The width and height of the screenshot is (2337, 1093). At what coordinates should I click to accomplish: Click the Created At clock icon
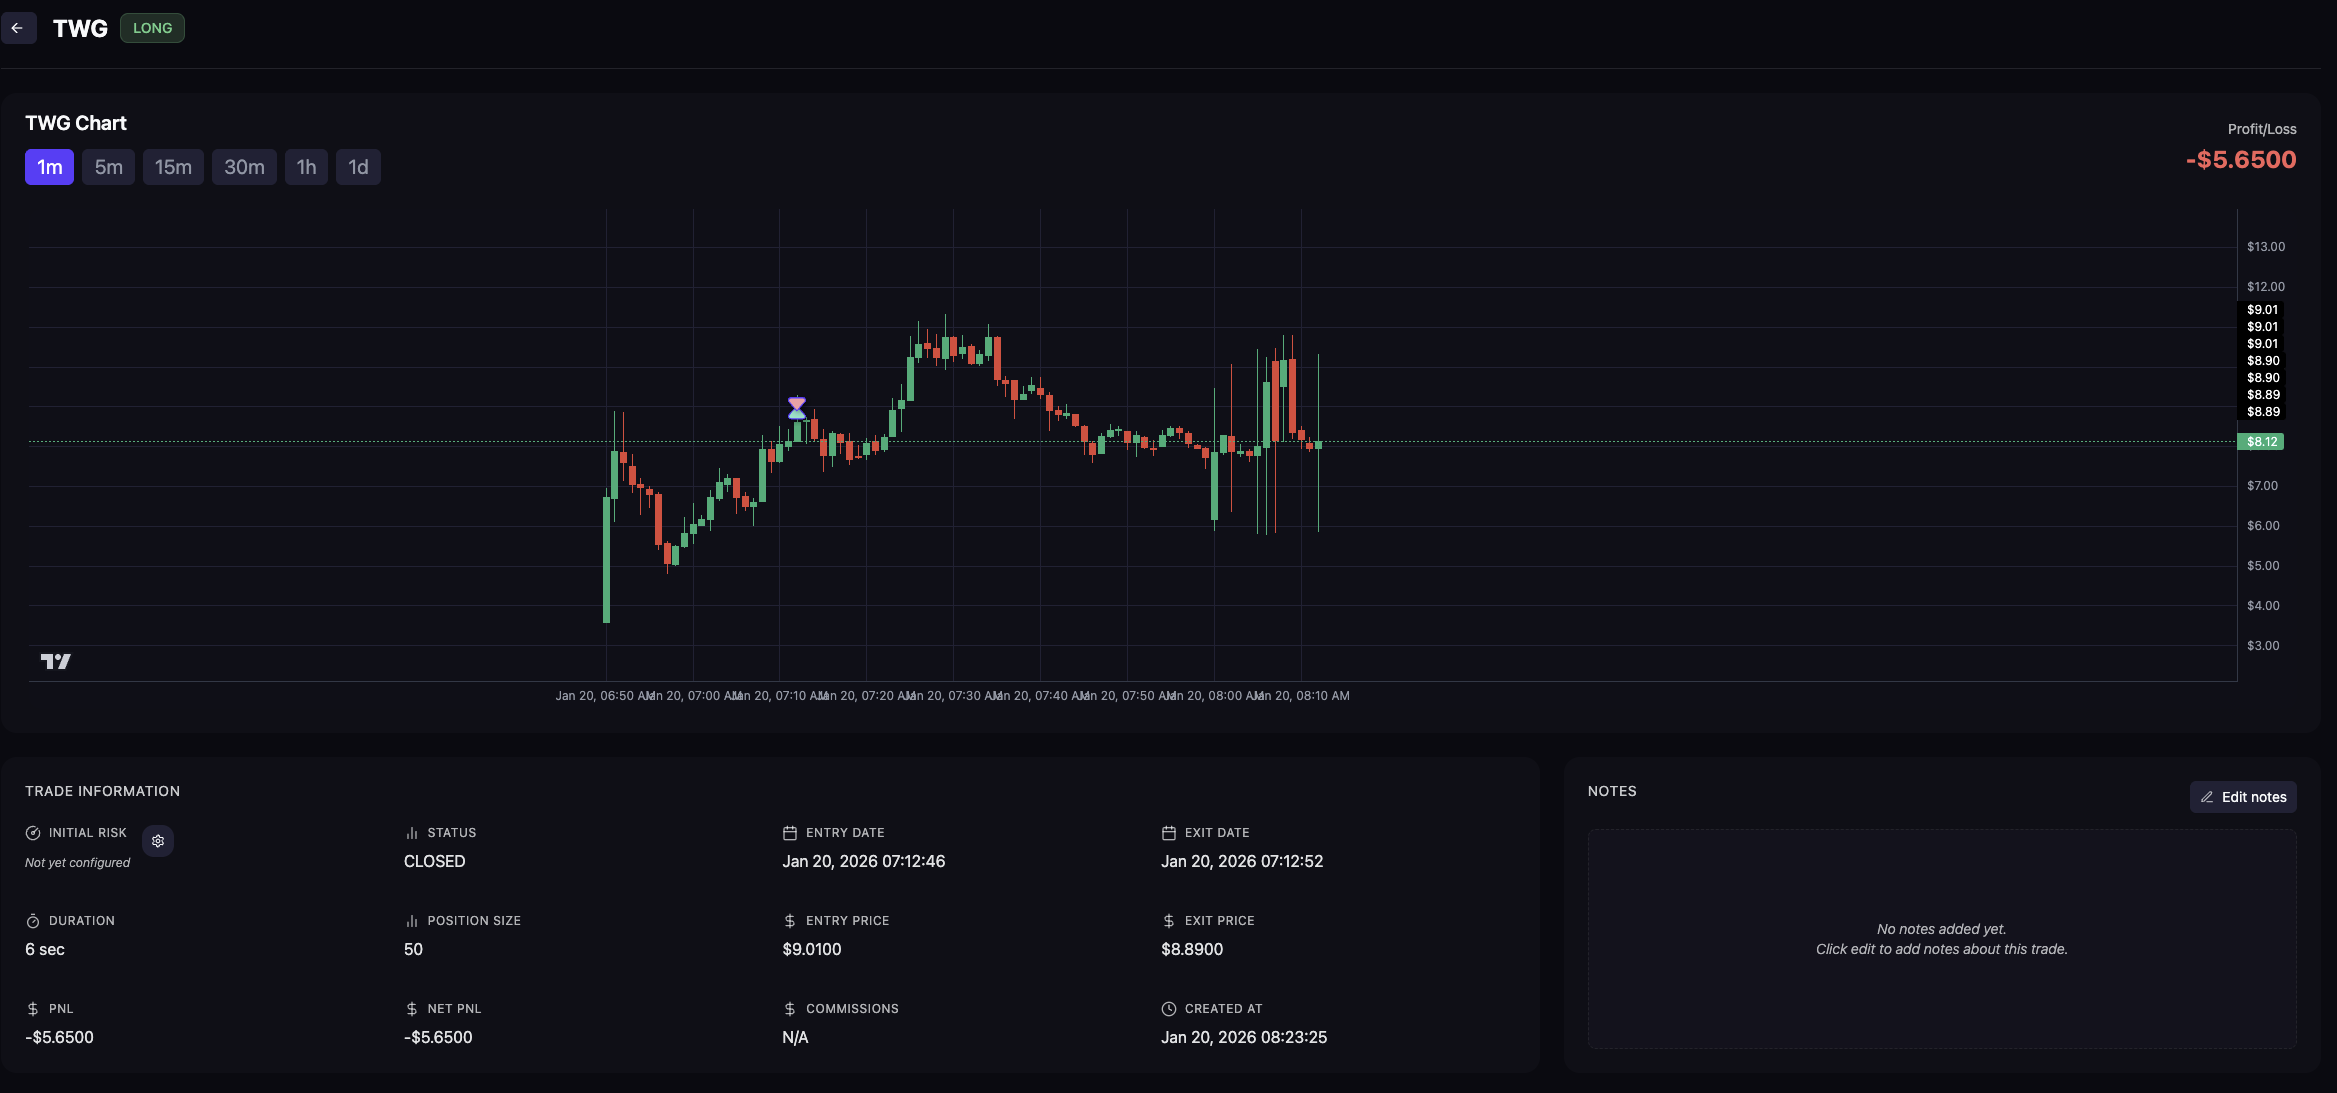click(1168, 1009)
